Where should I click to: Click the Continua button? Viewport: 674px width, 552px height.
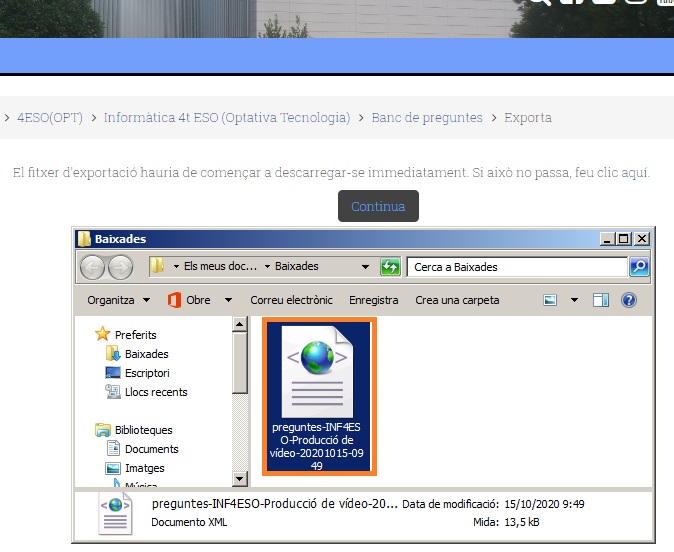[378, 206]
